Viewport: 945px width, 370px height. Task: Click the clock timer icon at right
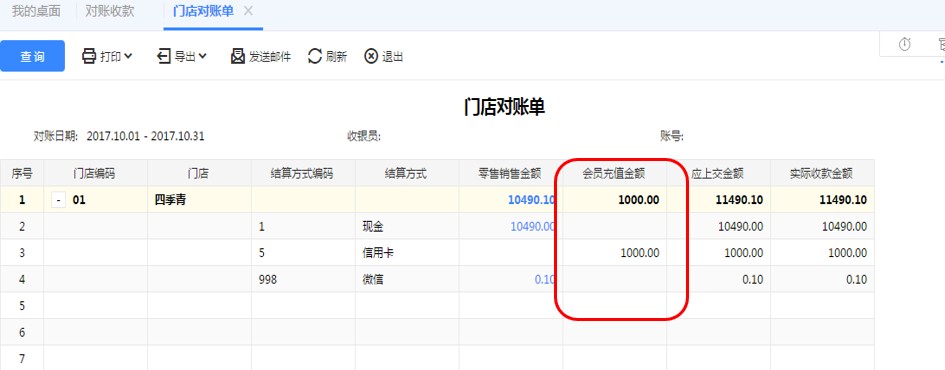(x=905, y=44)
